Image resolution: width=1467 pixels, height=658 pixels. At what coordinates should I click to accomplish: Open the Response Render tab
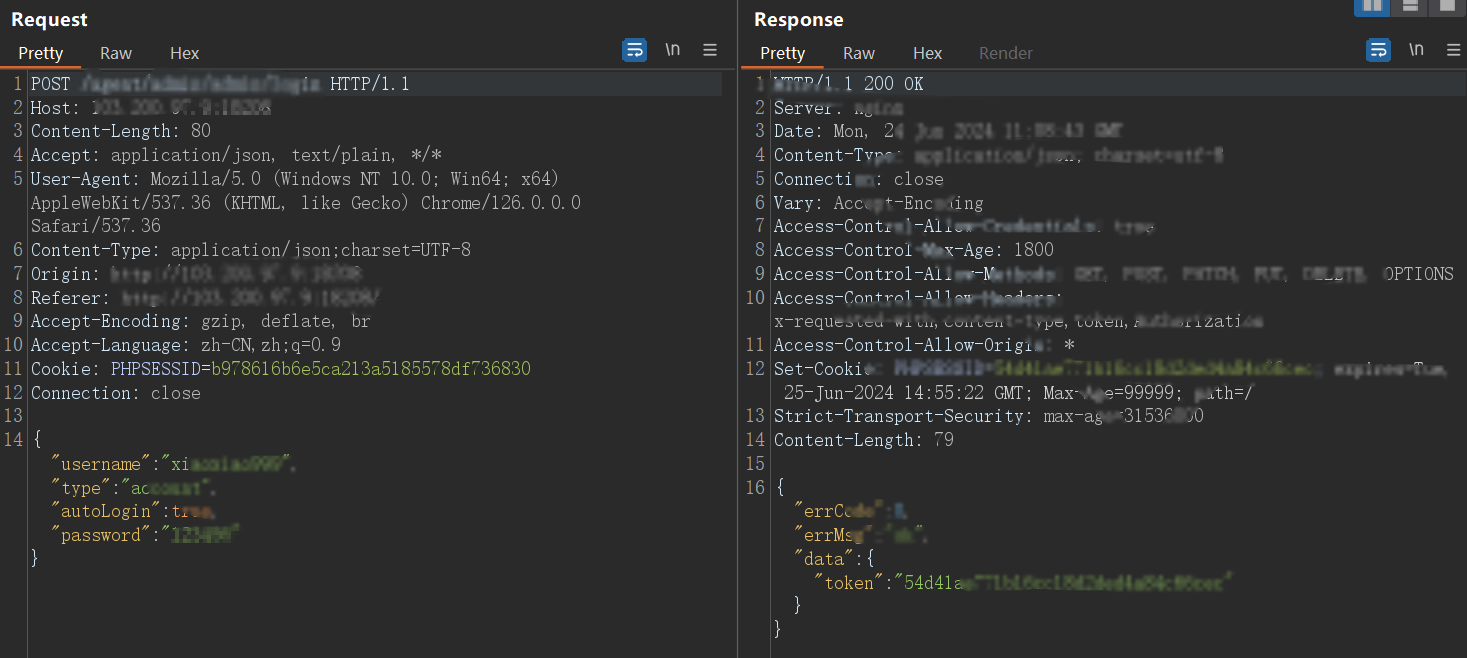[x=1005, y=53]
